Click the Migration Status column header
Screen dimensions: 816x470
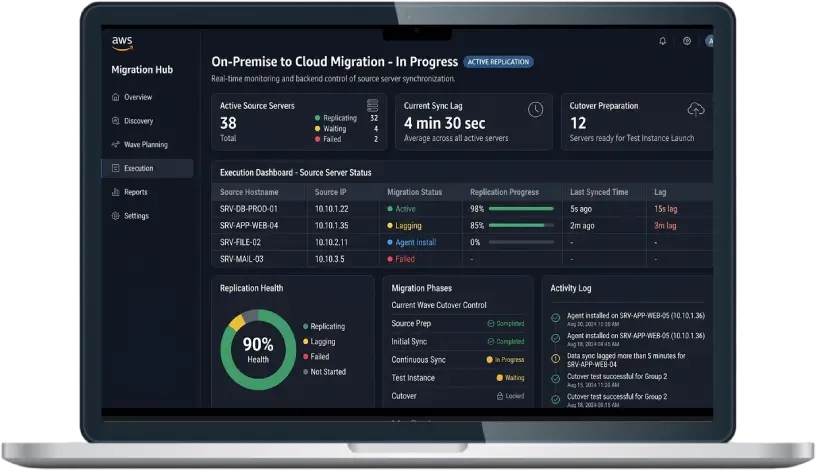(414, 192)
